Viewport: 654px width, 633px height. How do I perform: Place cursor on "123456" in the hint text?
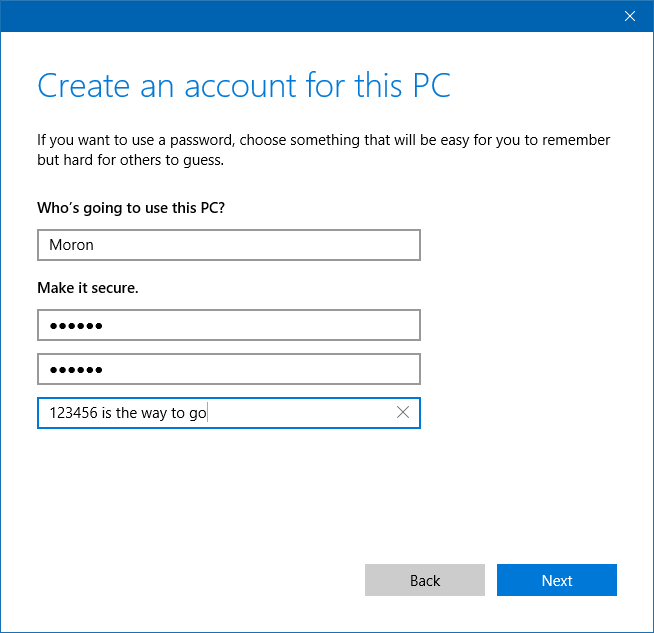coord(73,413)
